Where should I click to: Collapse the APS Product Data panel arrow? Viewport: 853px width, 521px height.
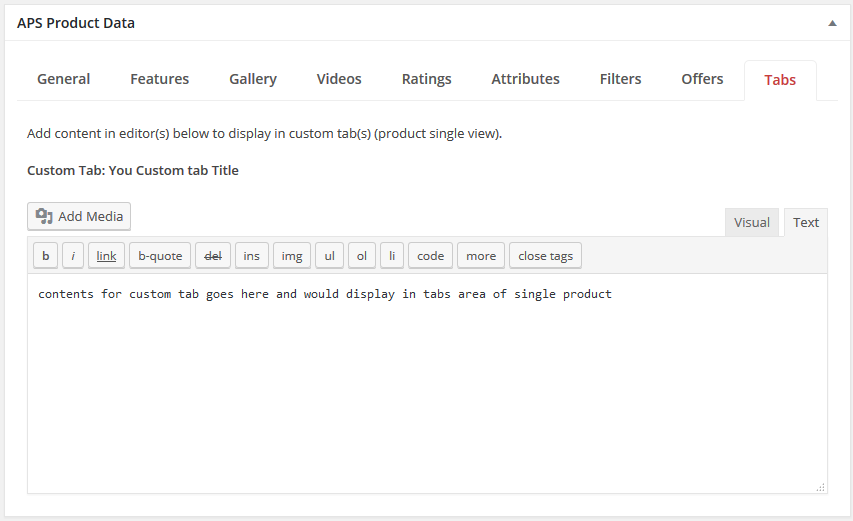pos(832,23)
